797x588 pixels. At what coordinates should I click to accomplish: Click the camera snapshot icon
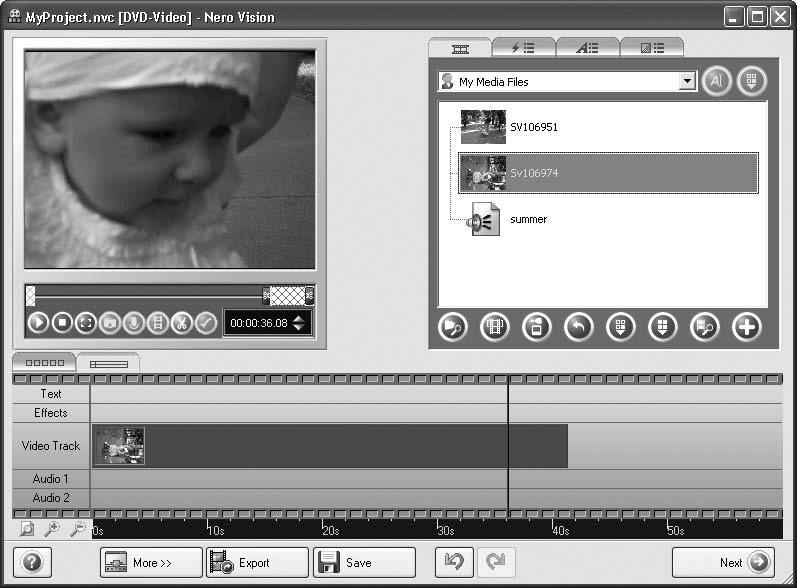tap(110, 323)
